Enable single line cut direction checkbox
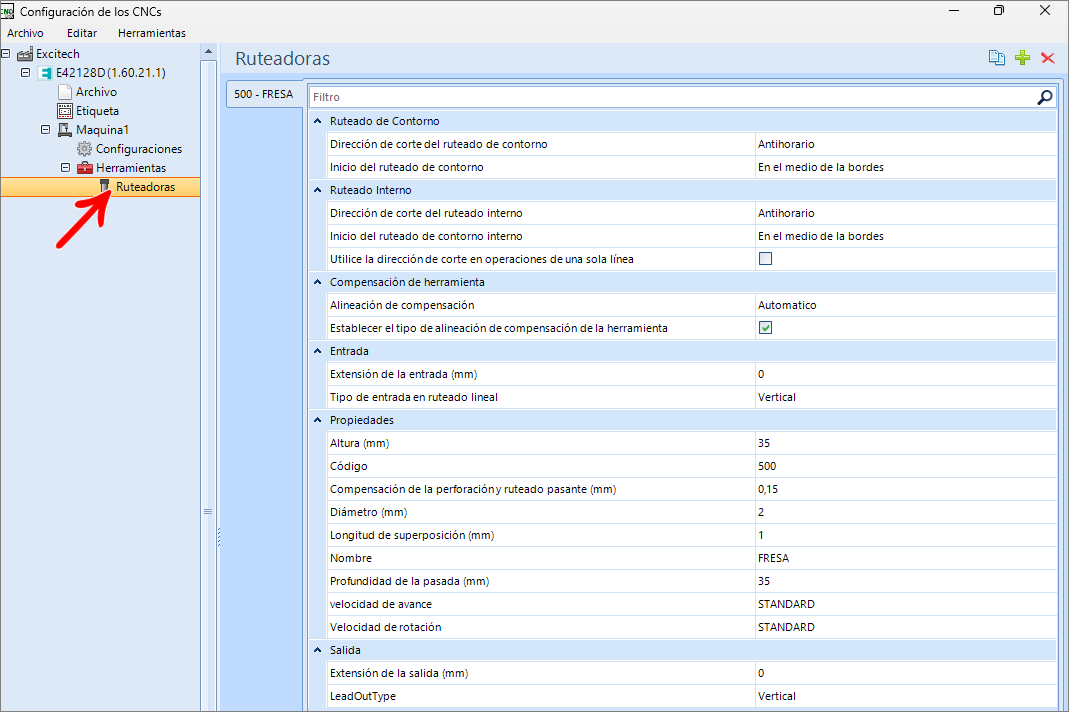The image size is (1069, 715). [x=766, y=259]
